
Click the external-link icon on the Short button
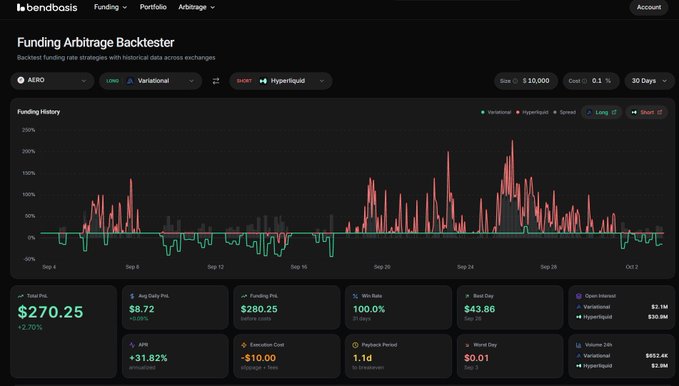660,112
